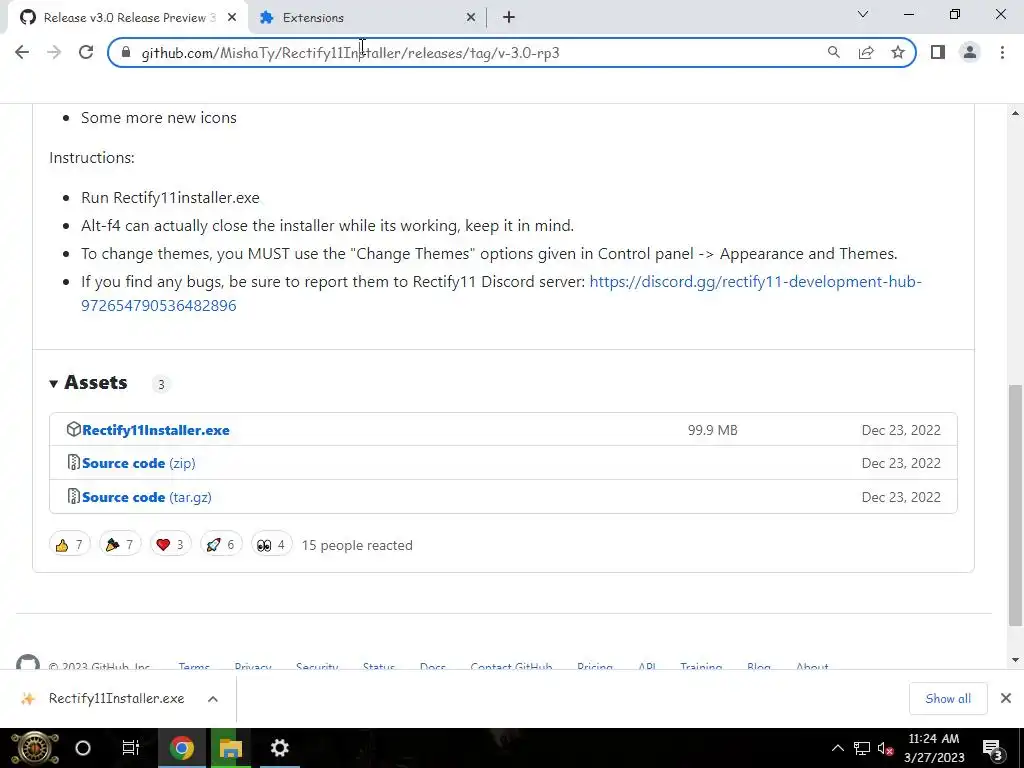
Task: Click the 99.9 MB file size text
Action: tap(712, 430)
